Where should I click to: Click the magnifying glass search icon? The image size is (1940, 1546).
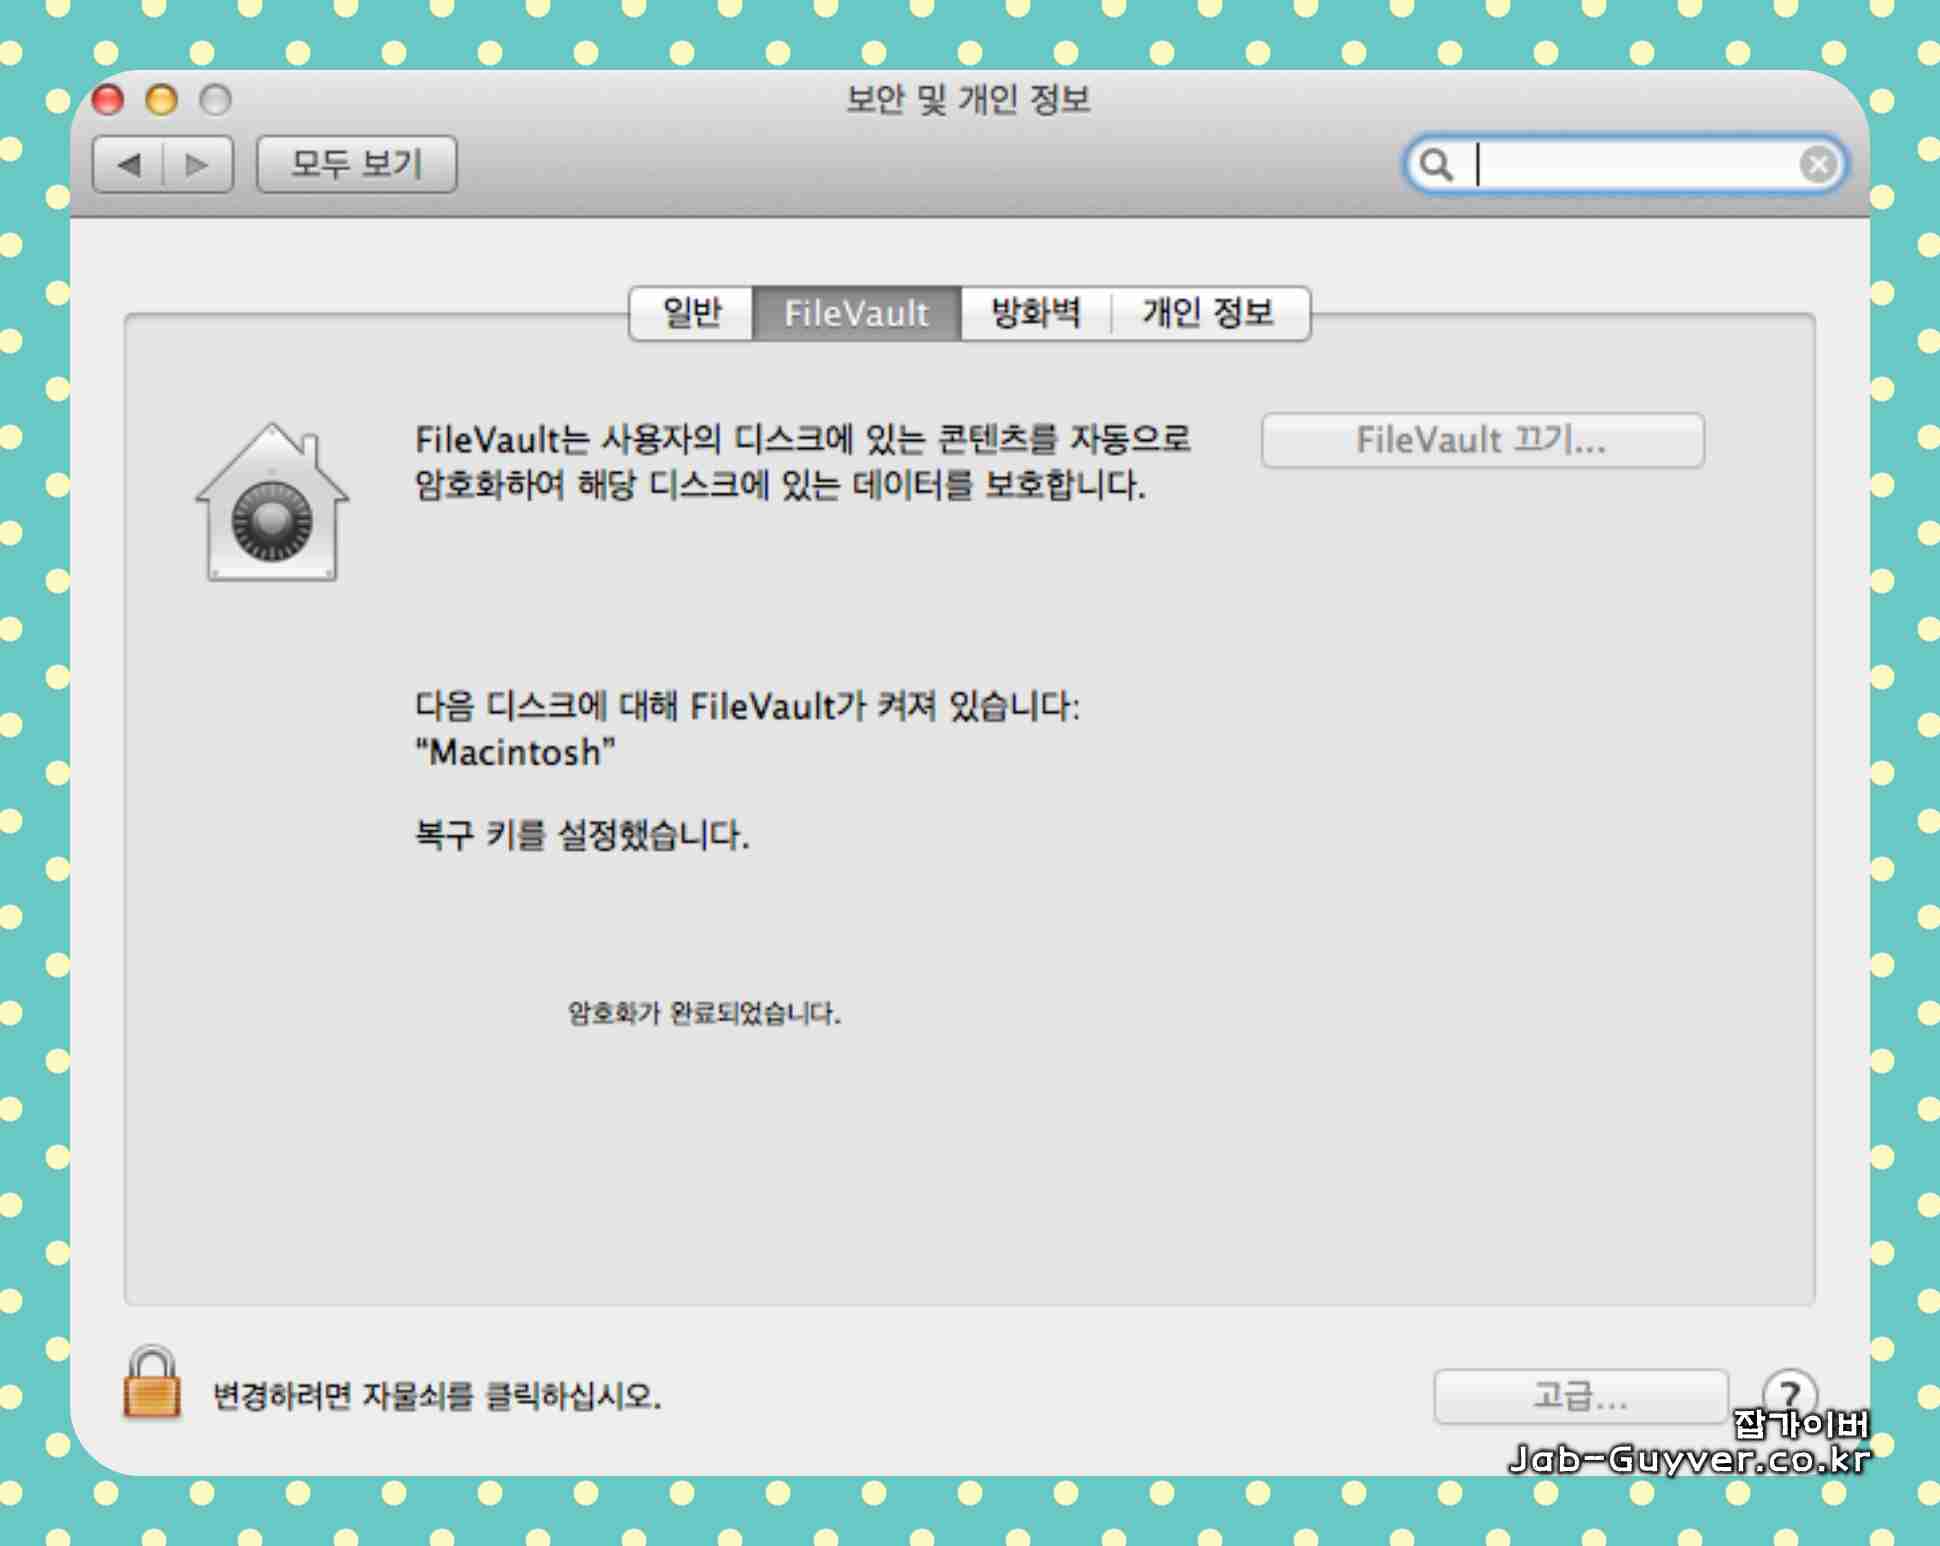[x=1436, y=164]
